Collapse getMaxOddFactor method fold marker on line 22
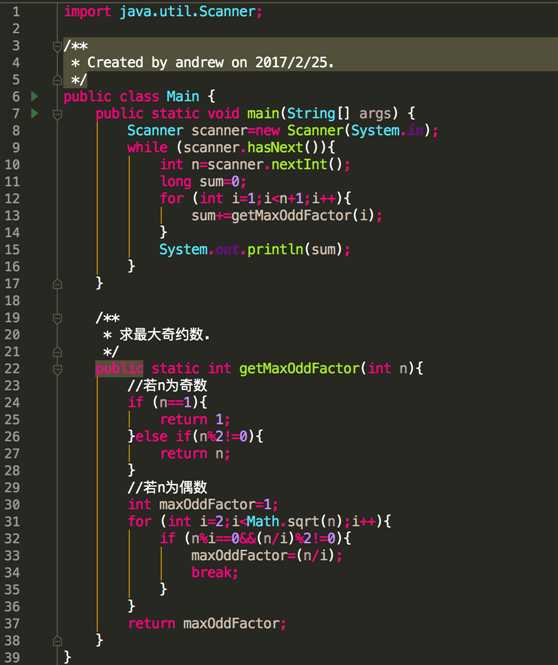 [57, 369]
